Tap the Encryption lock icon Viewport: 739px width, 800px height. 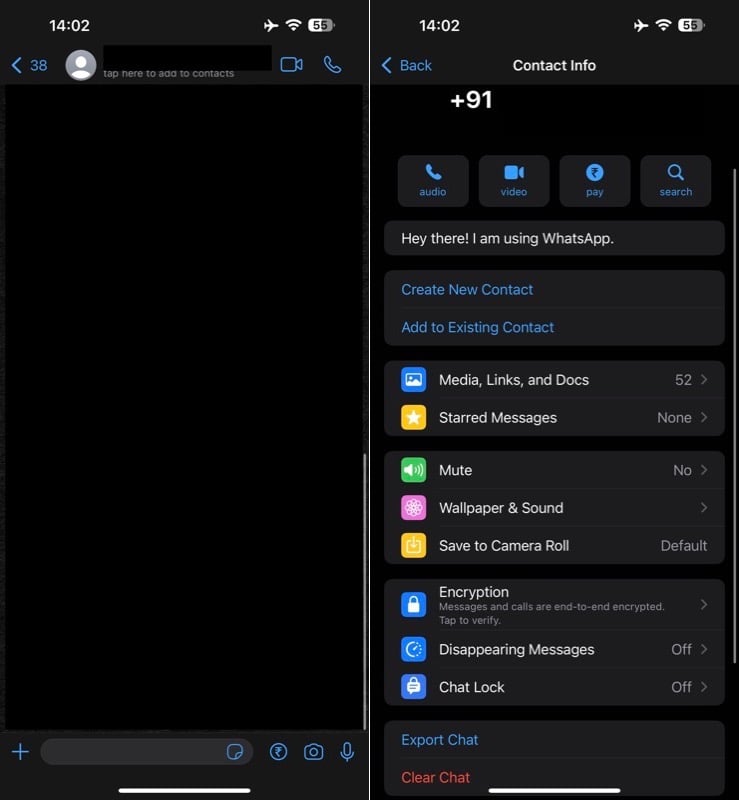point(413,605)
